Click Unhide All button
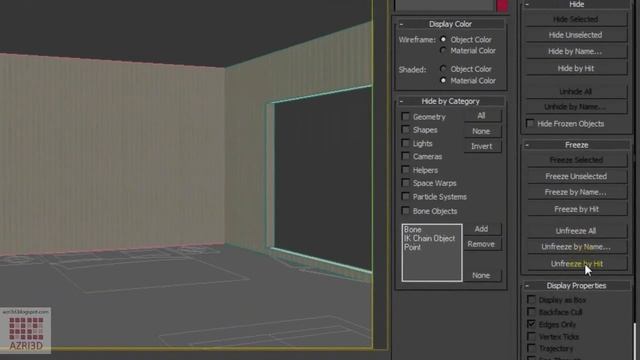This screenshot has width=640, height=360. [576, 91]
